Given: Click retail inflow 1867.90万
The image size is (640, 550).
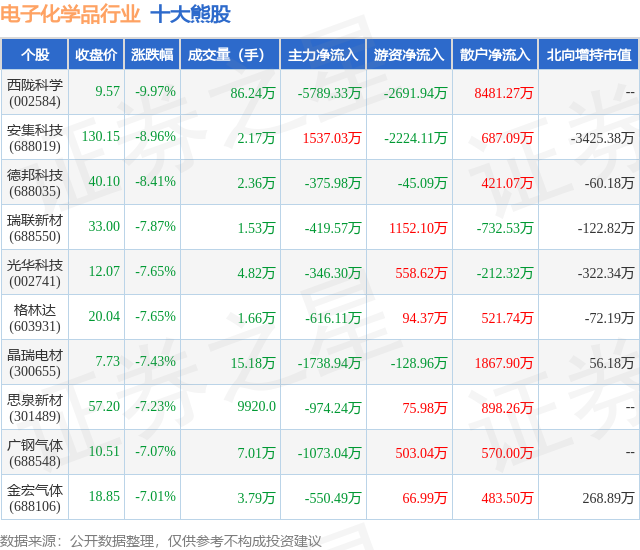Looking at the screenshot, I should pos(504,363).
